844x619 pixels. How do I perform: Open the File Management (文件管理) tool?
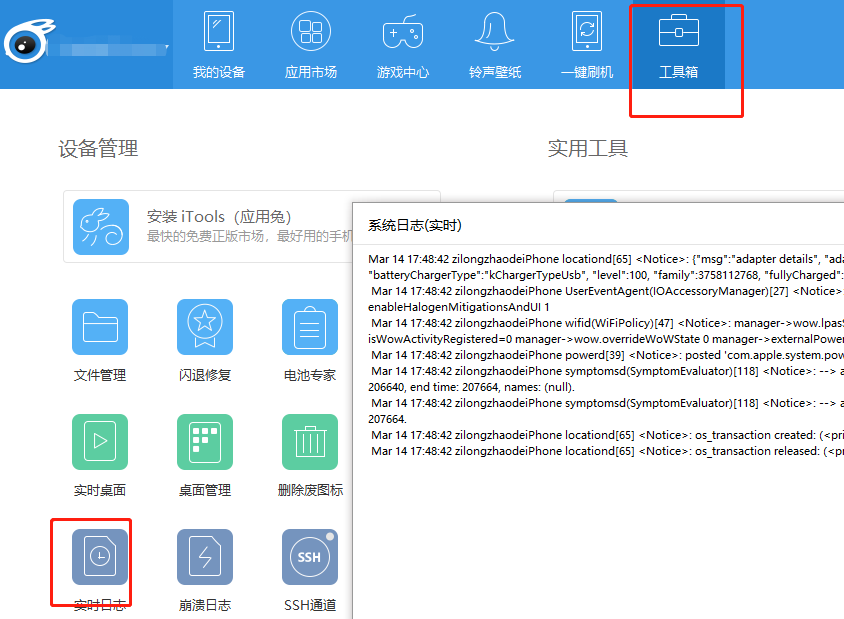100,327
